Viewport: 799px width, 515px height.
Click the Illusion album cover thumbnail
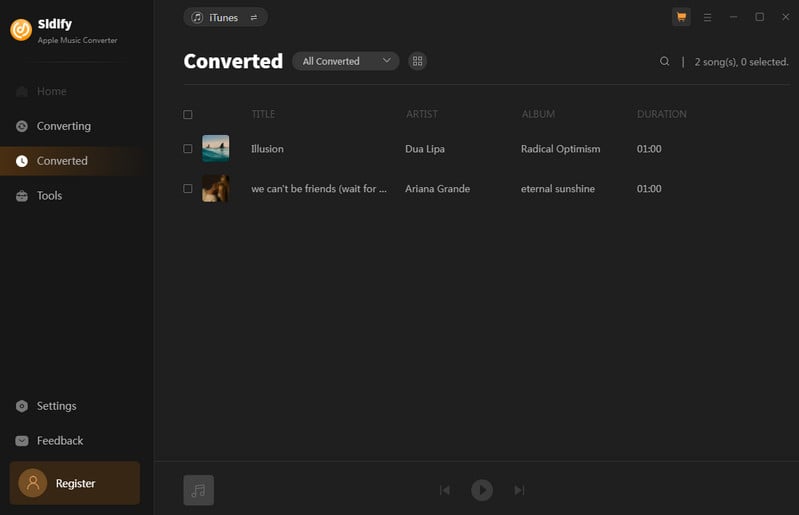point(216,148)
